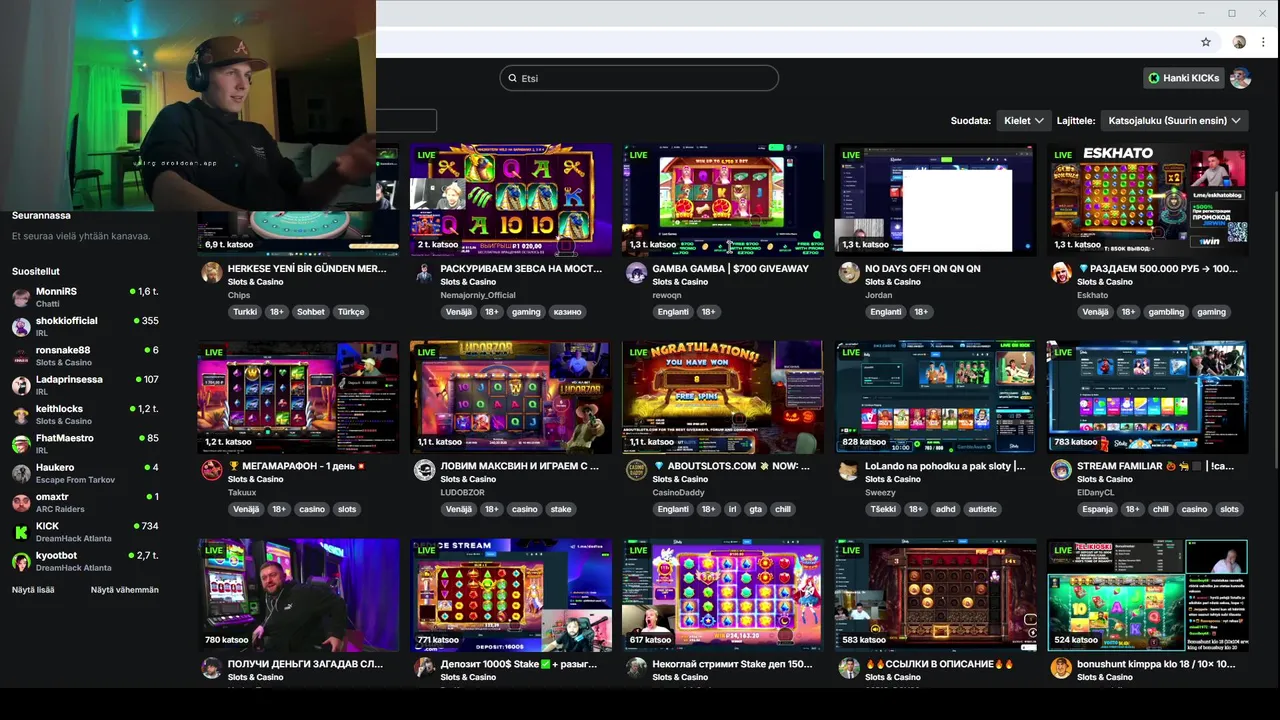Open omaxtr channel avatar in sidebar

click(21, 502)
